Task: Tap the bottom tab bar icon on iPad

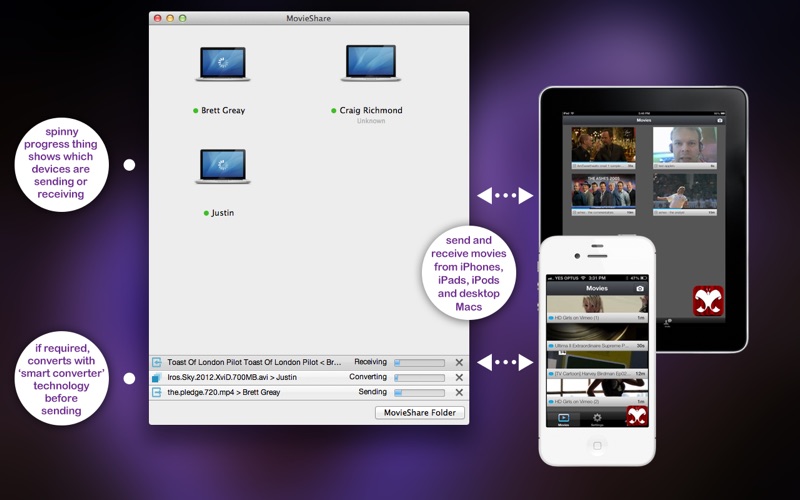Action: tap(667, 323)
